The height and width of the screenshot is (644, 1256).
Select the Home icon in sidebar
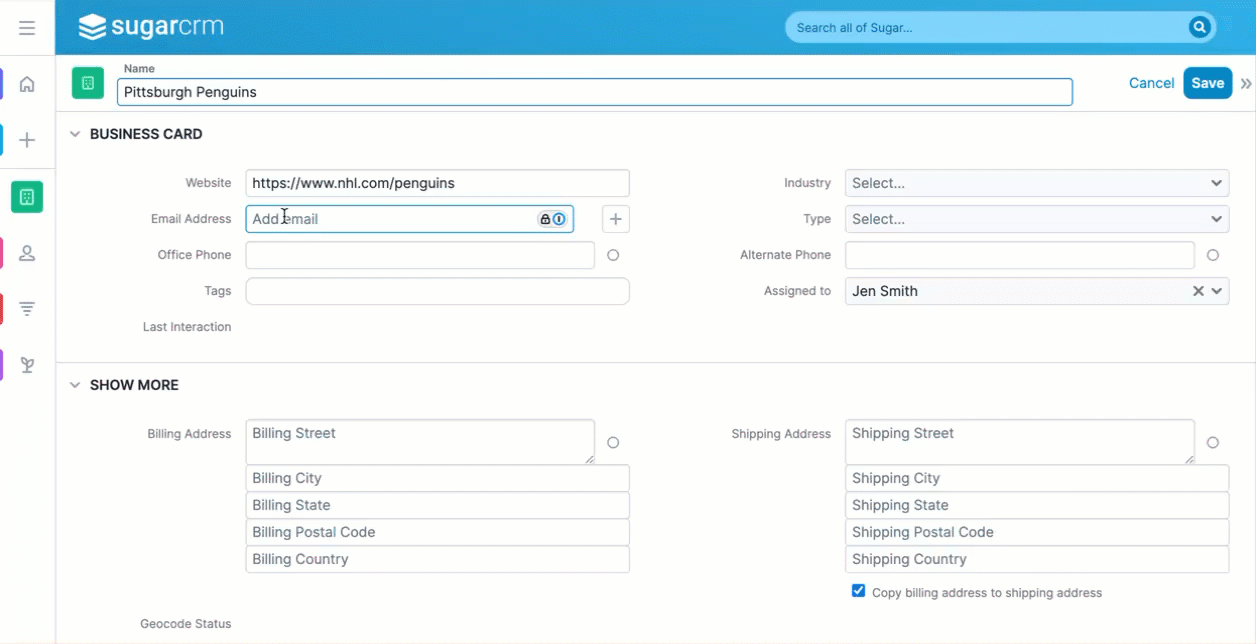tap(27, 83)
